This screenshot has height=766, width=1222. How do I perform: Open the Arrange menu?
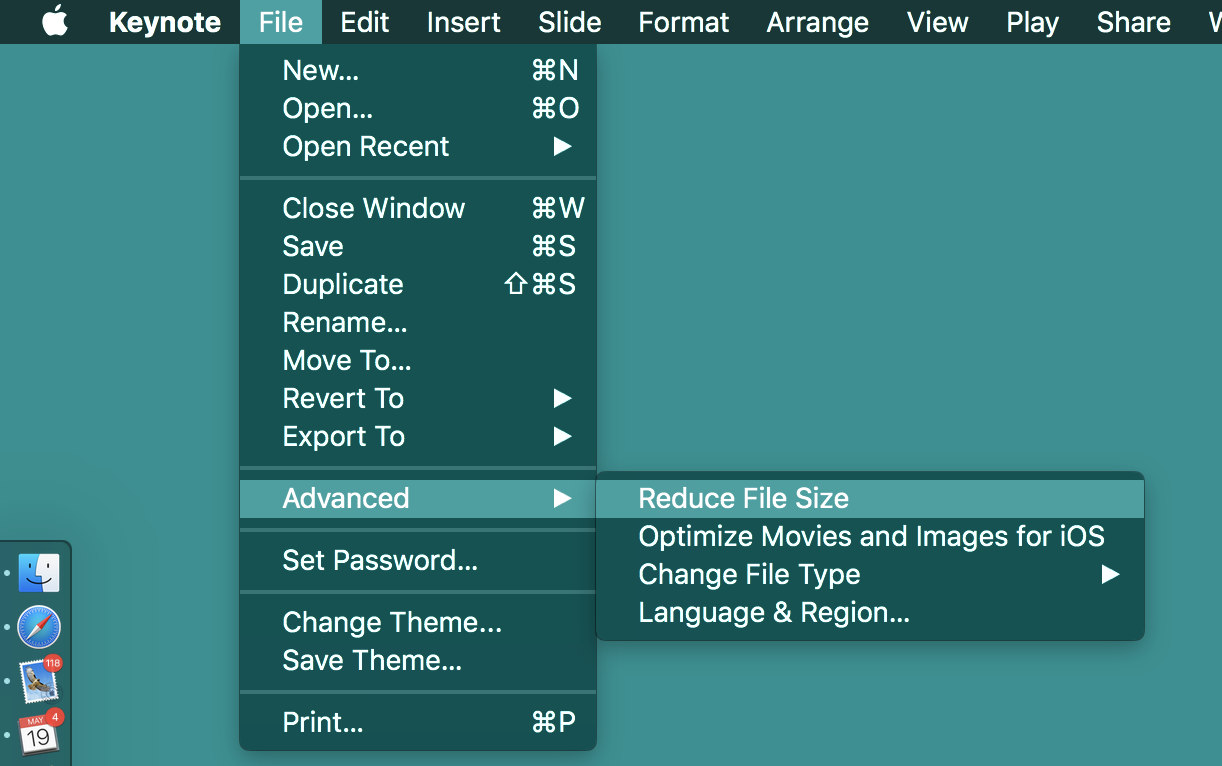(x=818, y=22)
